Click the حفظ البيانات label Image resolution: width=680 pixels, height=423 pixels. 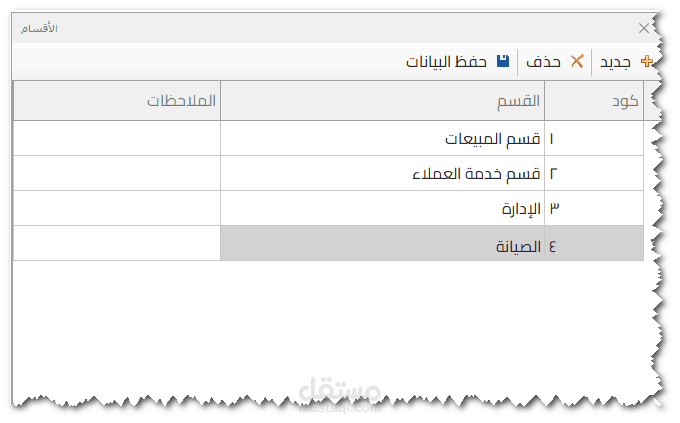pyautogui.click(x=446, y=62)
